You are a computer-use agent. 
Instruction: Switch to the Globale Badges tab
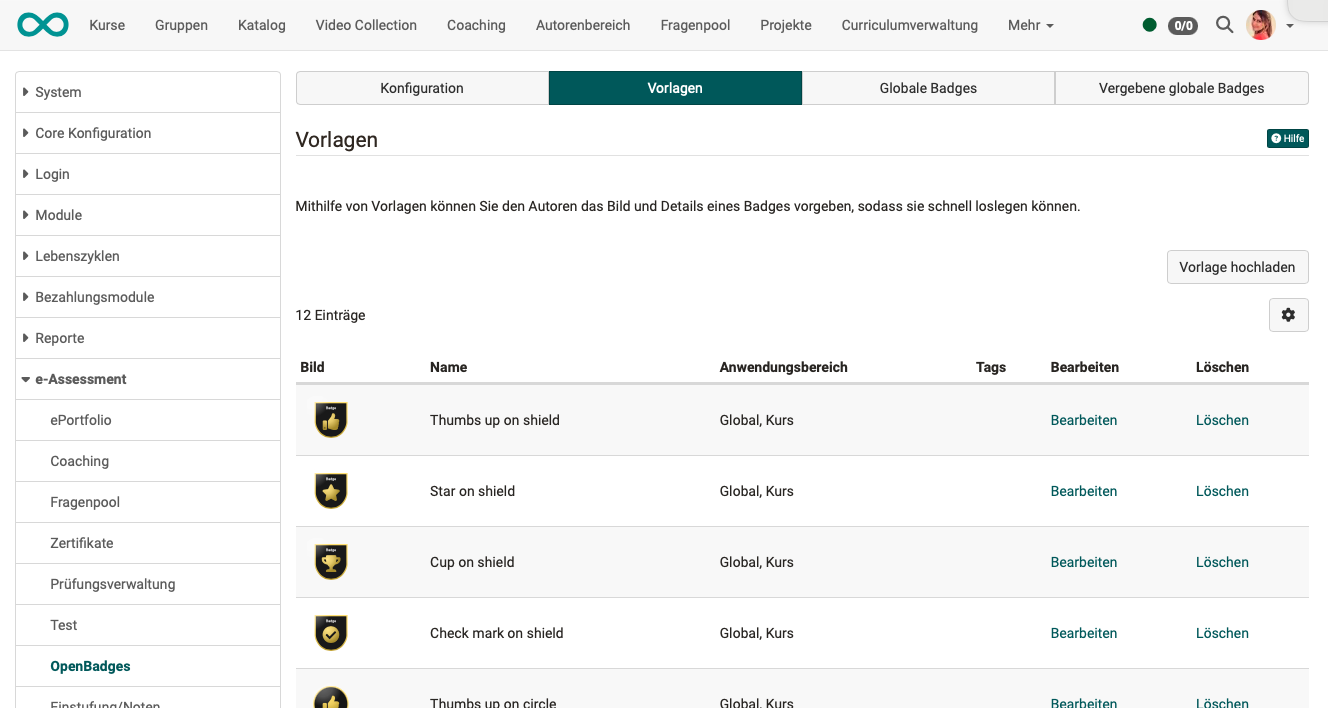[x=928, y=88]
